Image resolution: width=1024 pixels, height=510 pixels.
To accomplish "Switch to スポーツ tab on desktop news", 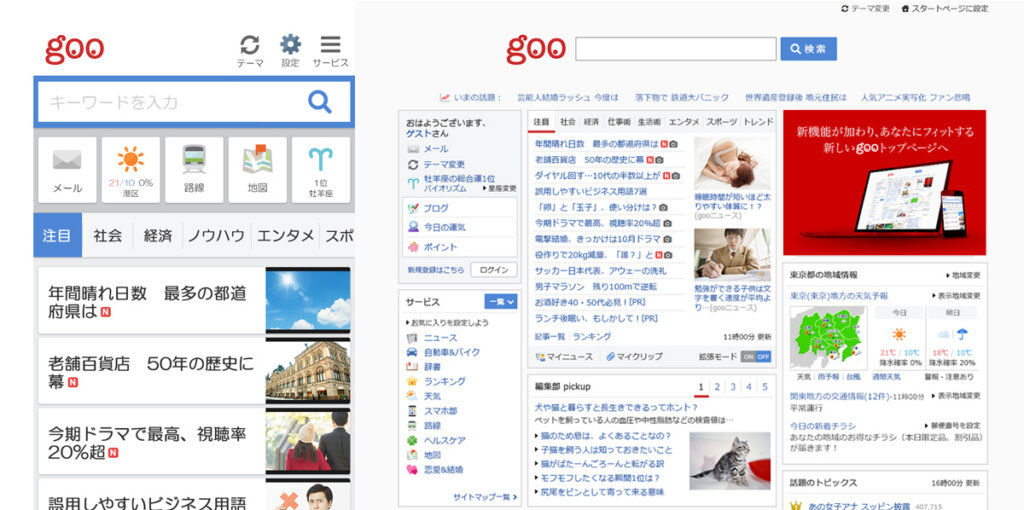I will point(722,122).
